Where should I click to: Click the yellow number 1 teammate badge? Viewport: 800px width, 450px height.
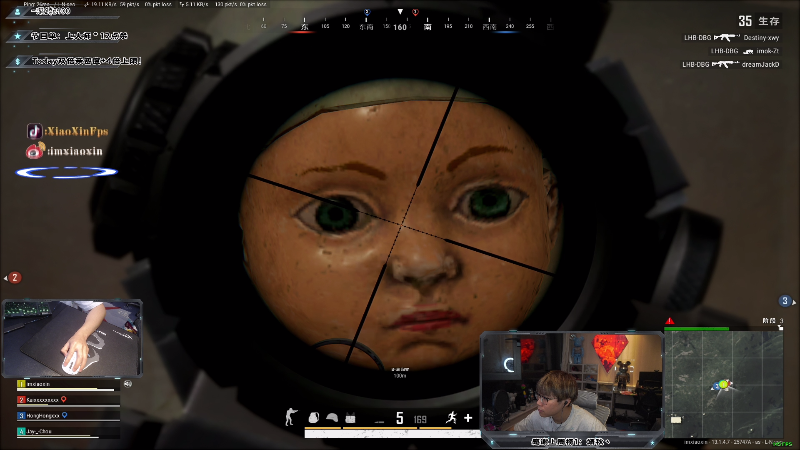coord(21,384)
